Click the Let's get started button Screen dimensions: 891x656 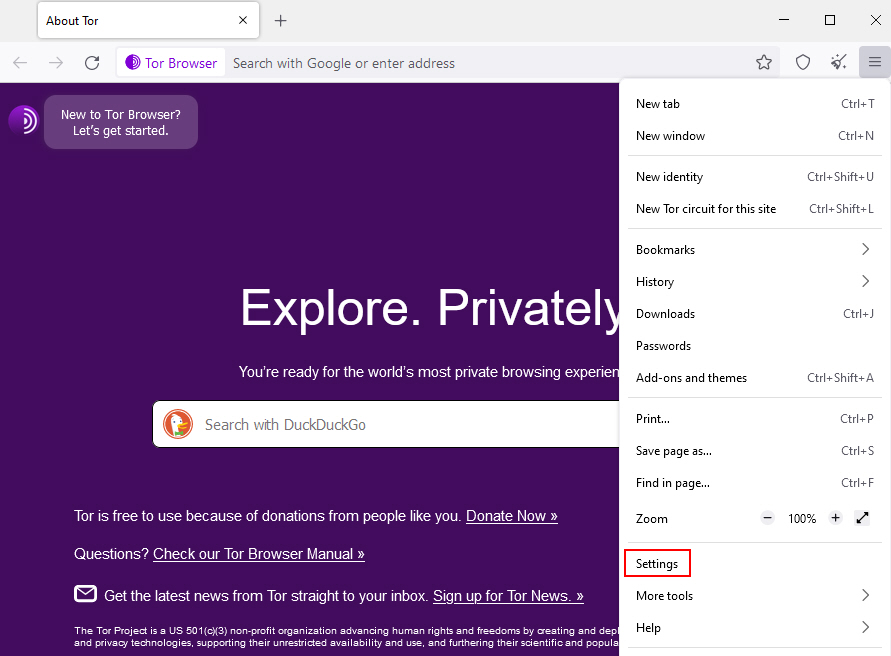(x=120, y=122)
